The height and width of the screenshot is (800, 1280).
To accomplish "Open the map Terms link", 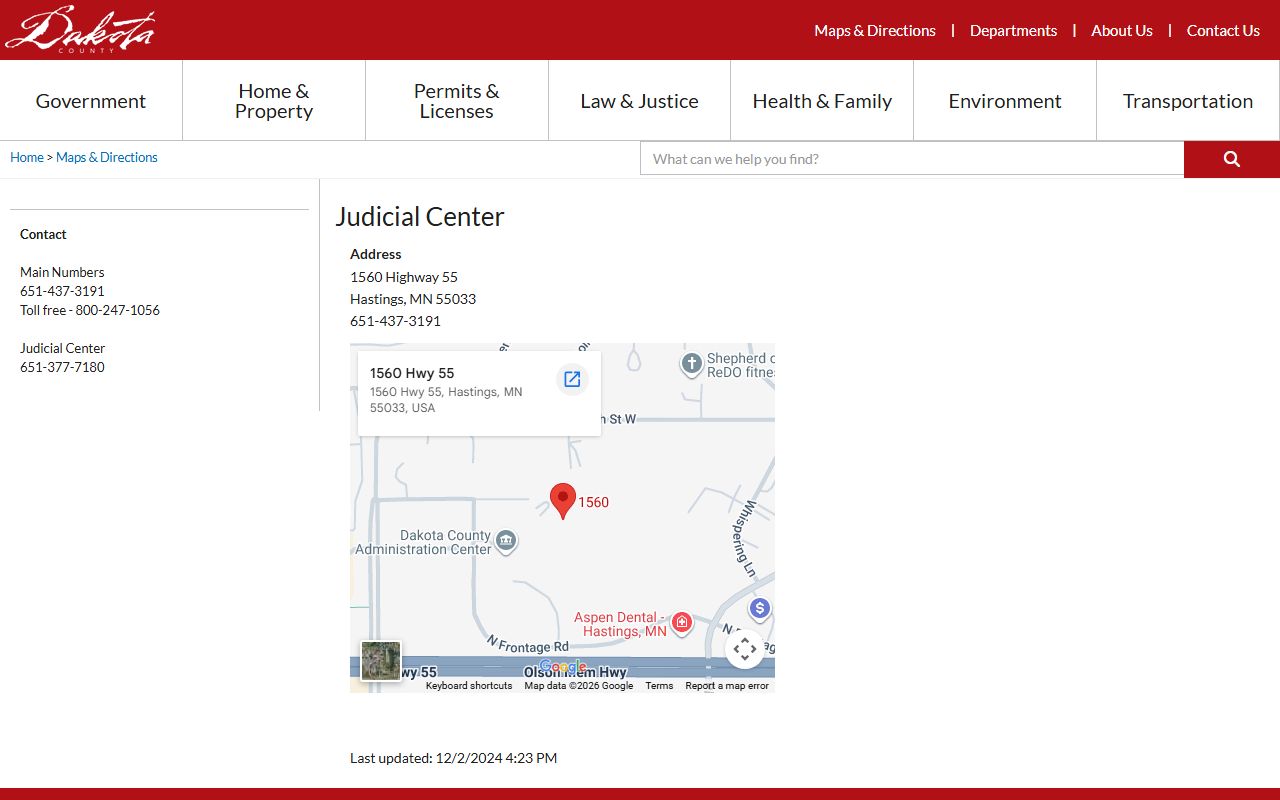I will pyautogui.click(x=659, y=686).
